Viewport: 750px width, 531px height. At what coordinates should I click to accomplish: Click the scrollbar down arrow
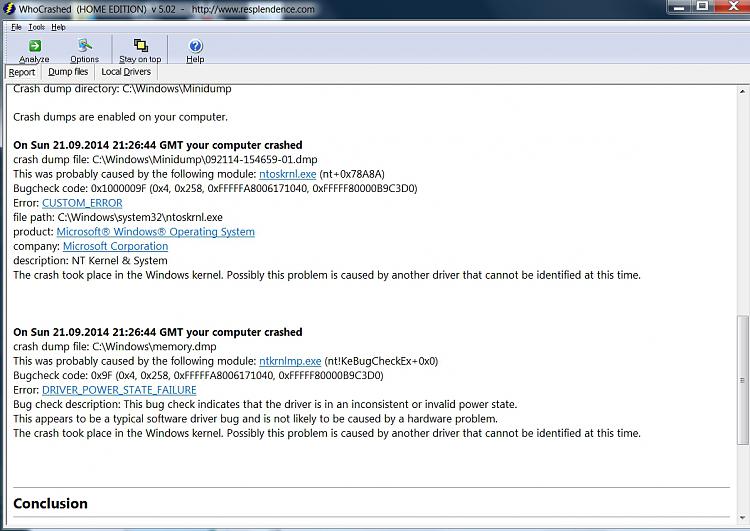click(742, 517)
